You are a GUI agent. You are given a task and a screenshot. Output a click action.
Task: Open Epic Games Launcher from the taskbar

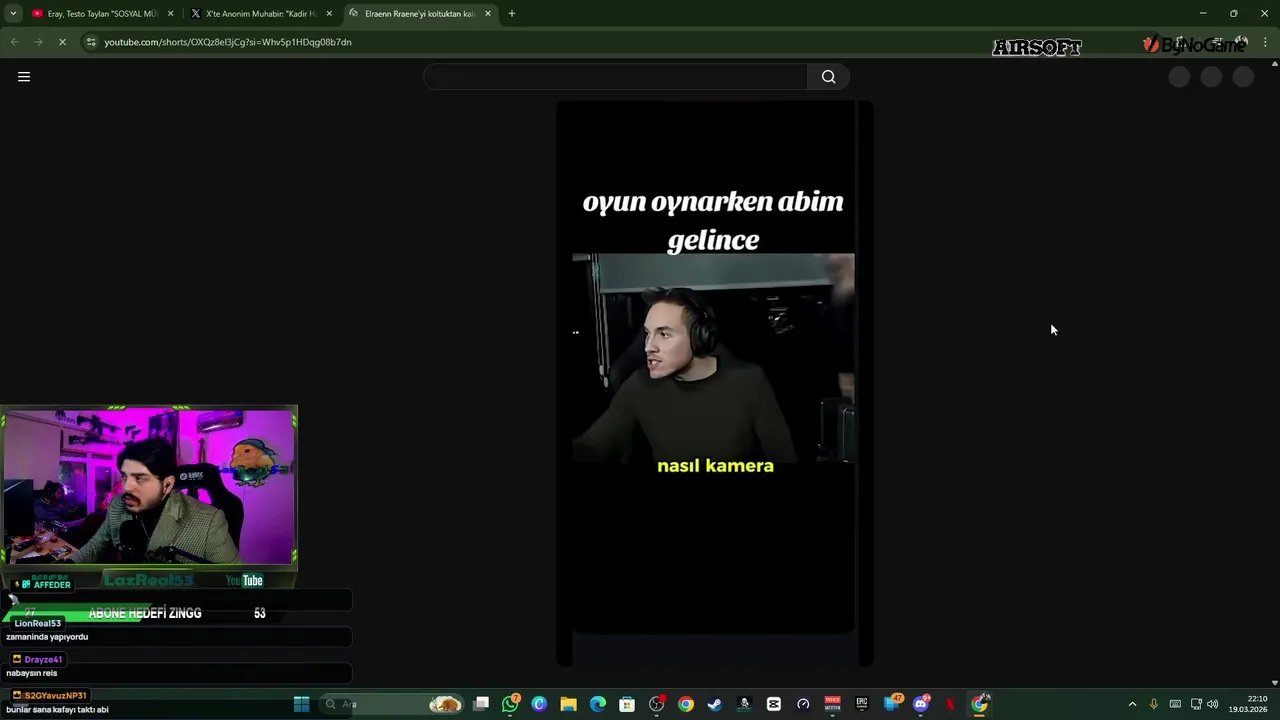click(861, 704)
